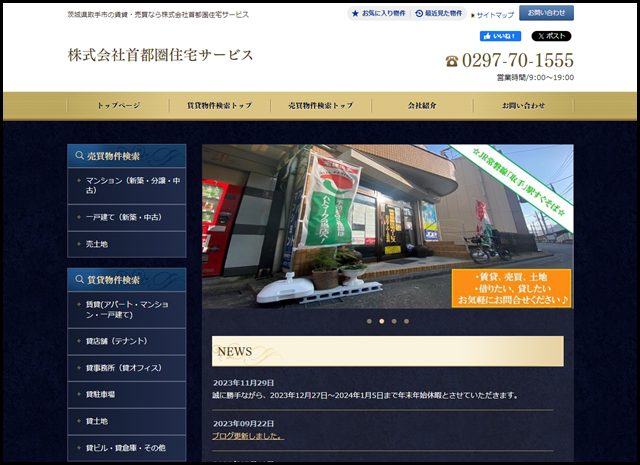Select 一戸建て（新築・中古） in the sidebar
640x465 pixels.
pyautogui.click(x=127, y=218)
